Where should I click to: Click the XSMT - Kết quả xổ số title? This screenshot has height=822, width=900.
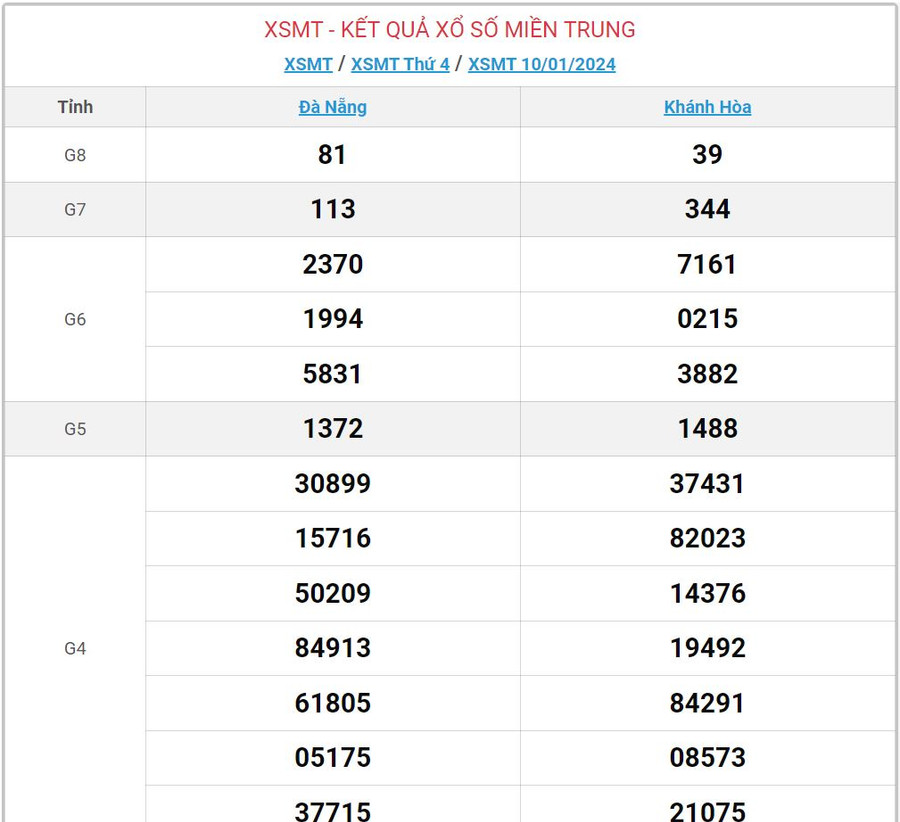click(449, 30)
